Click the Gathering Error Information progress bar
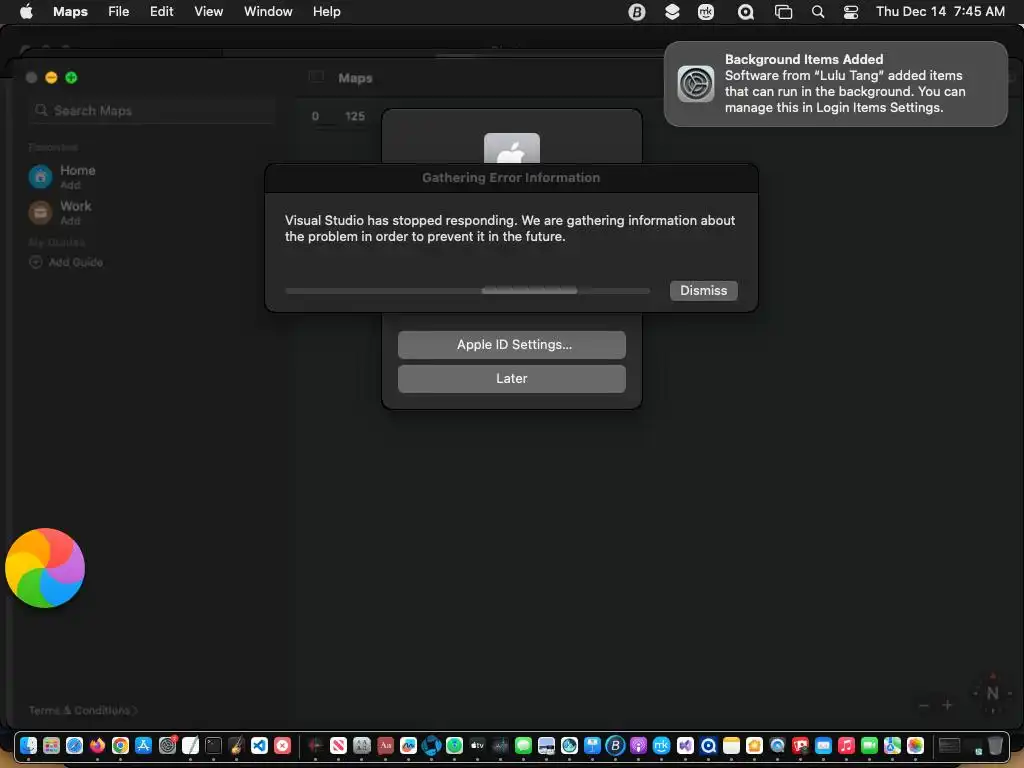Screen dimensions: 1024x768 (x=468, y=291)
